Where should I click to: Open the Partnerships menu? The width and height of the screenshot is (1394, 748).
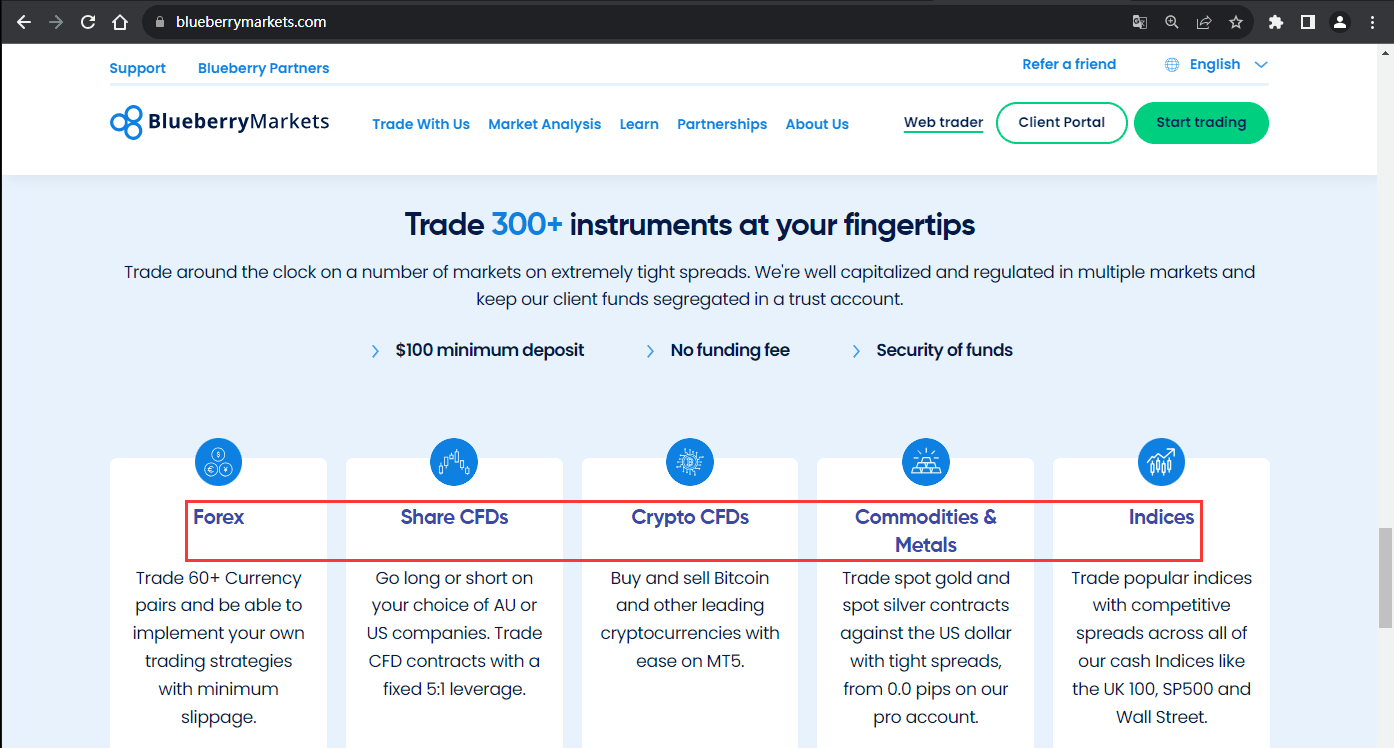[722, 124]
